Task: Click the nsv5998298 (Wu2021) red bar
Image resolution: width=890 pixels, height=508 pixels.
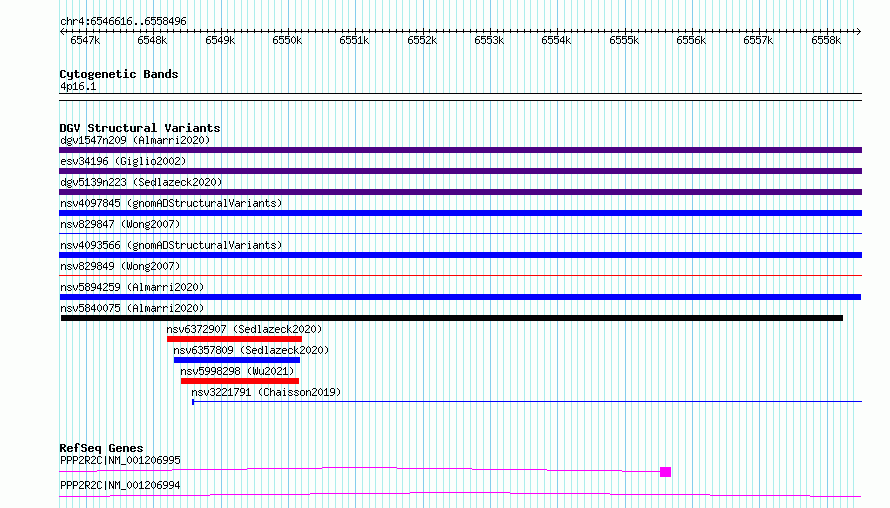Action: (x=240, y=381)
